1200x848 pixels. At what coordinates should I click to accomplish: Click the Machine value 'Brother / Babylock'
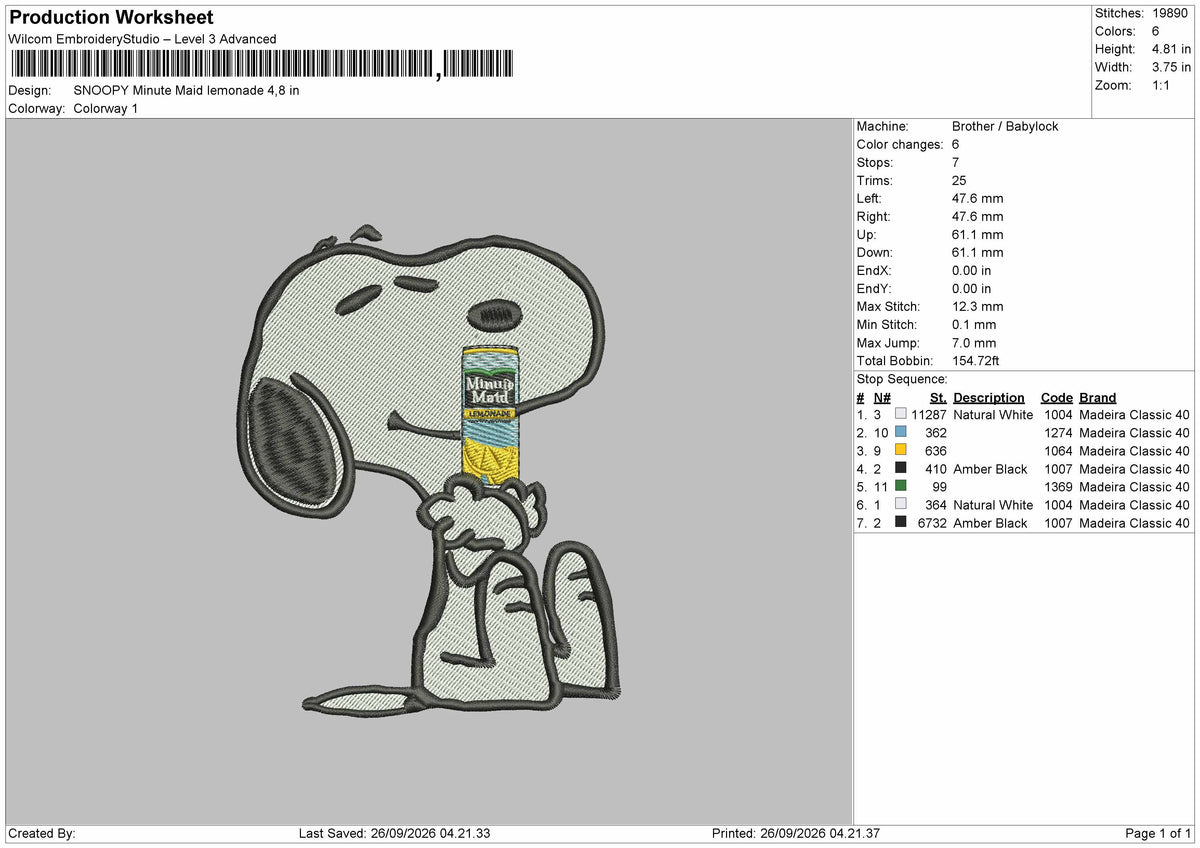pos(1005,126)
